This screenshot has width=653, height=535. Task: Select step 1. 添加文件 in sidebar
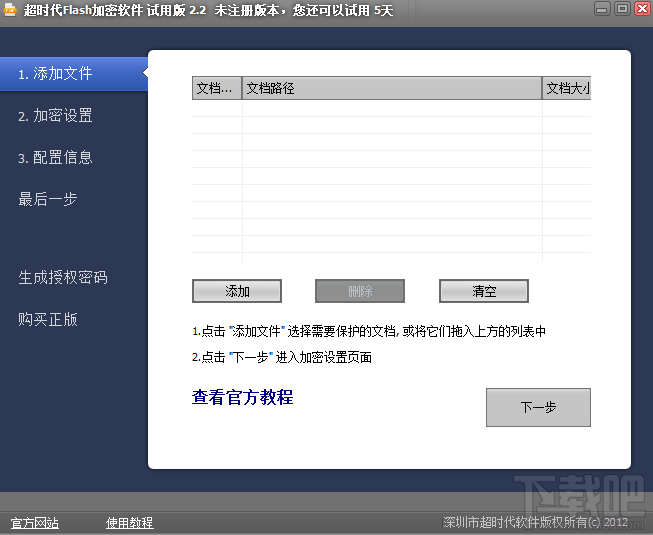74,74
